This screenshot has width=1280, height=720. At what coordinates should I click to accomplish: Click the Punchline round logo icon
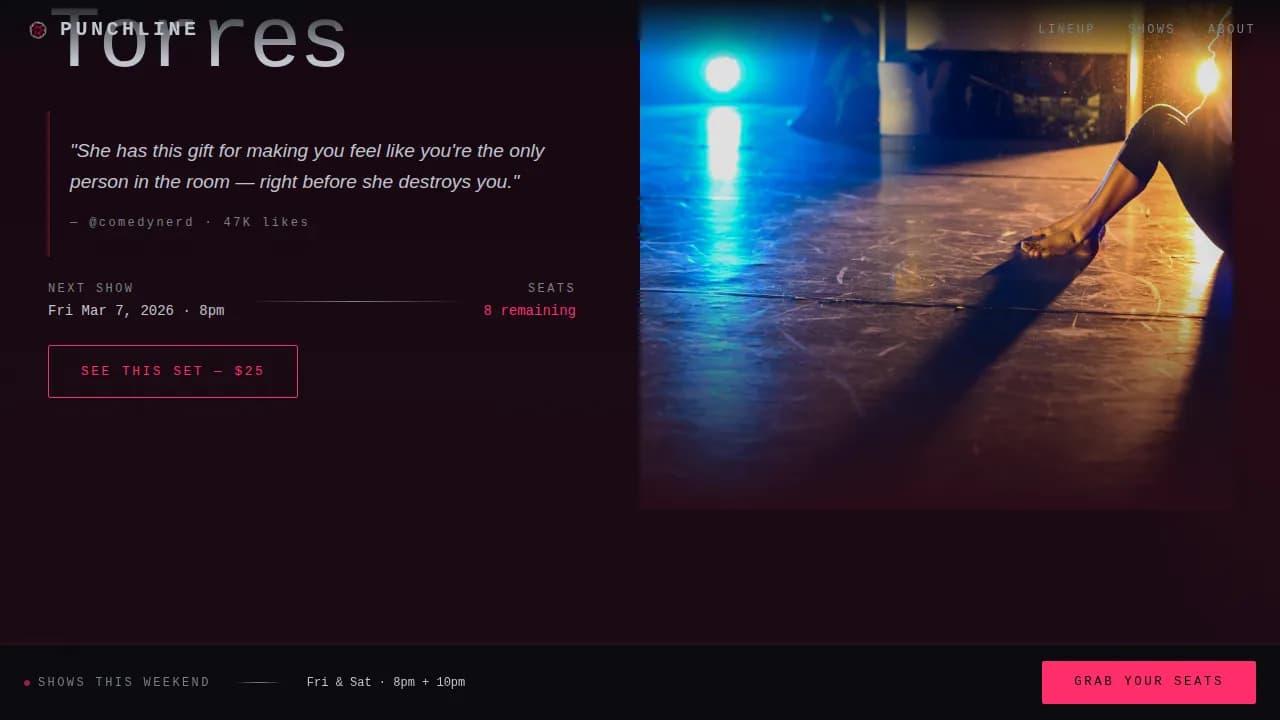point(38,30)
